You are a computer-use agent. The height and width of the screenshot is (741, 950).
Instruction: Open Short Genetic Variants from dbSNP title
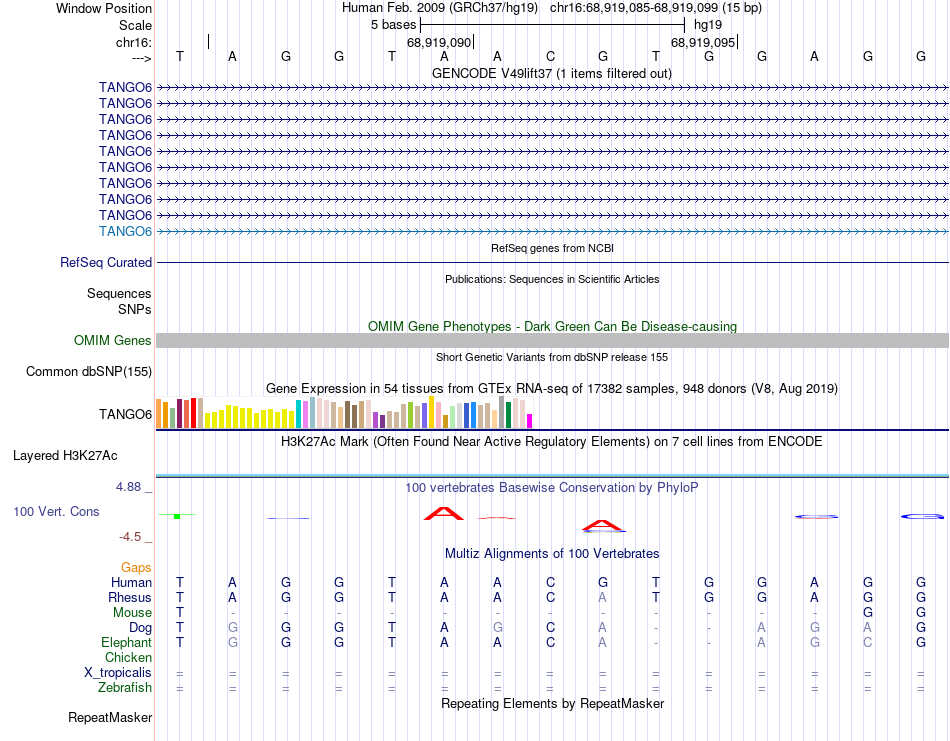[552, 357]
